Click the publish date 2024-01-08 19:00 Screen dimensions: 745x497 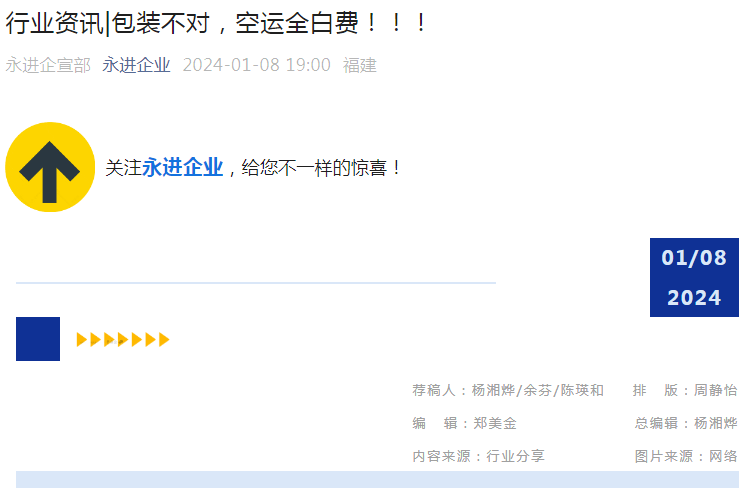click(257, 65)
